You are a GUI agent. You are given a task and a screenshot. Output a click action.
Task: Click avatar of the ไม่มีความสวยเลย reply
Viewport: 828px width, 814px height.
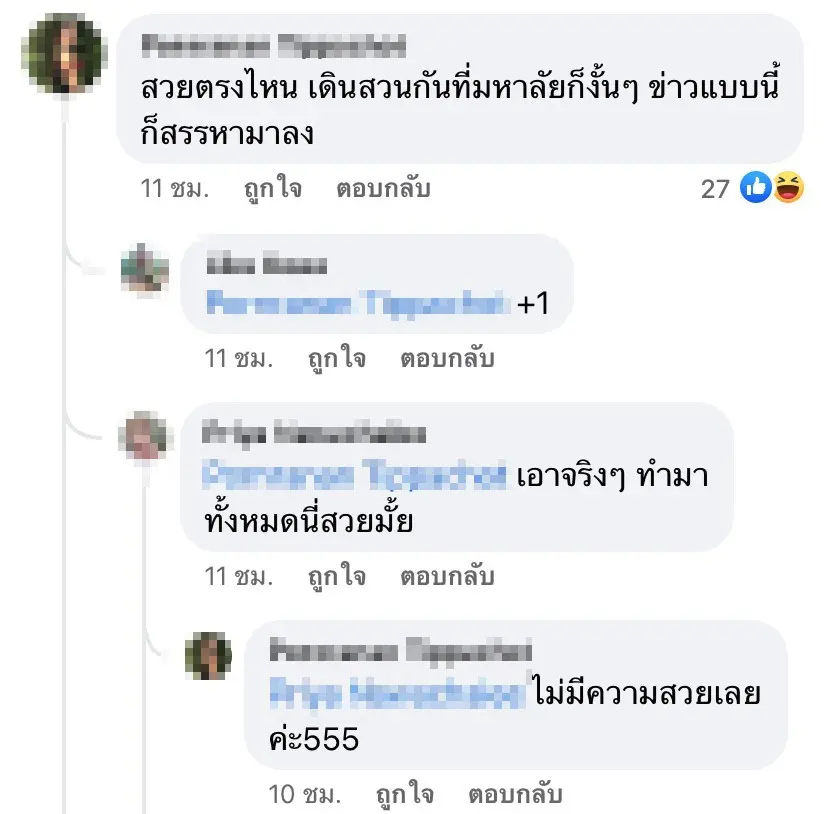tap(208, 656)
